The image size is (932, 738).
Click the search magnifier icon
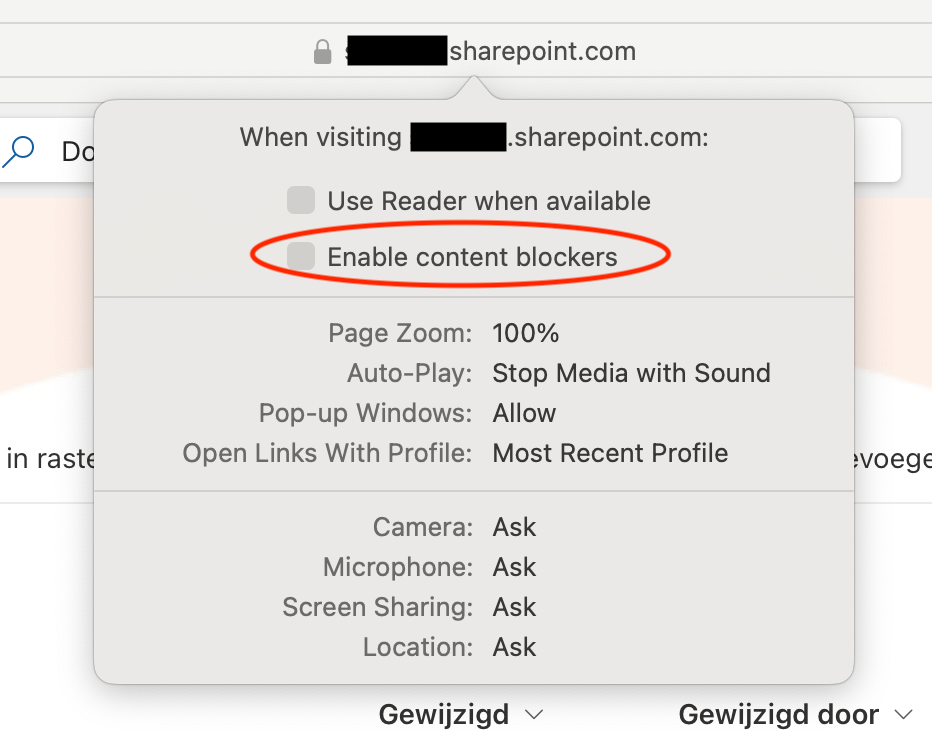tap(18, 152)
